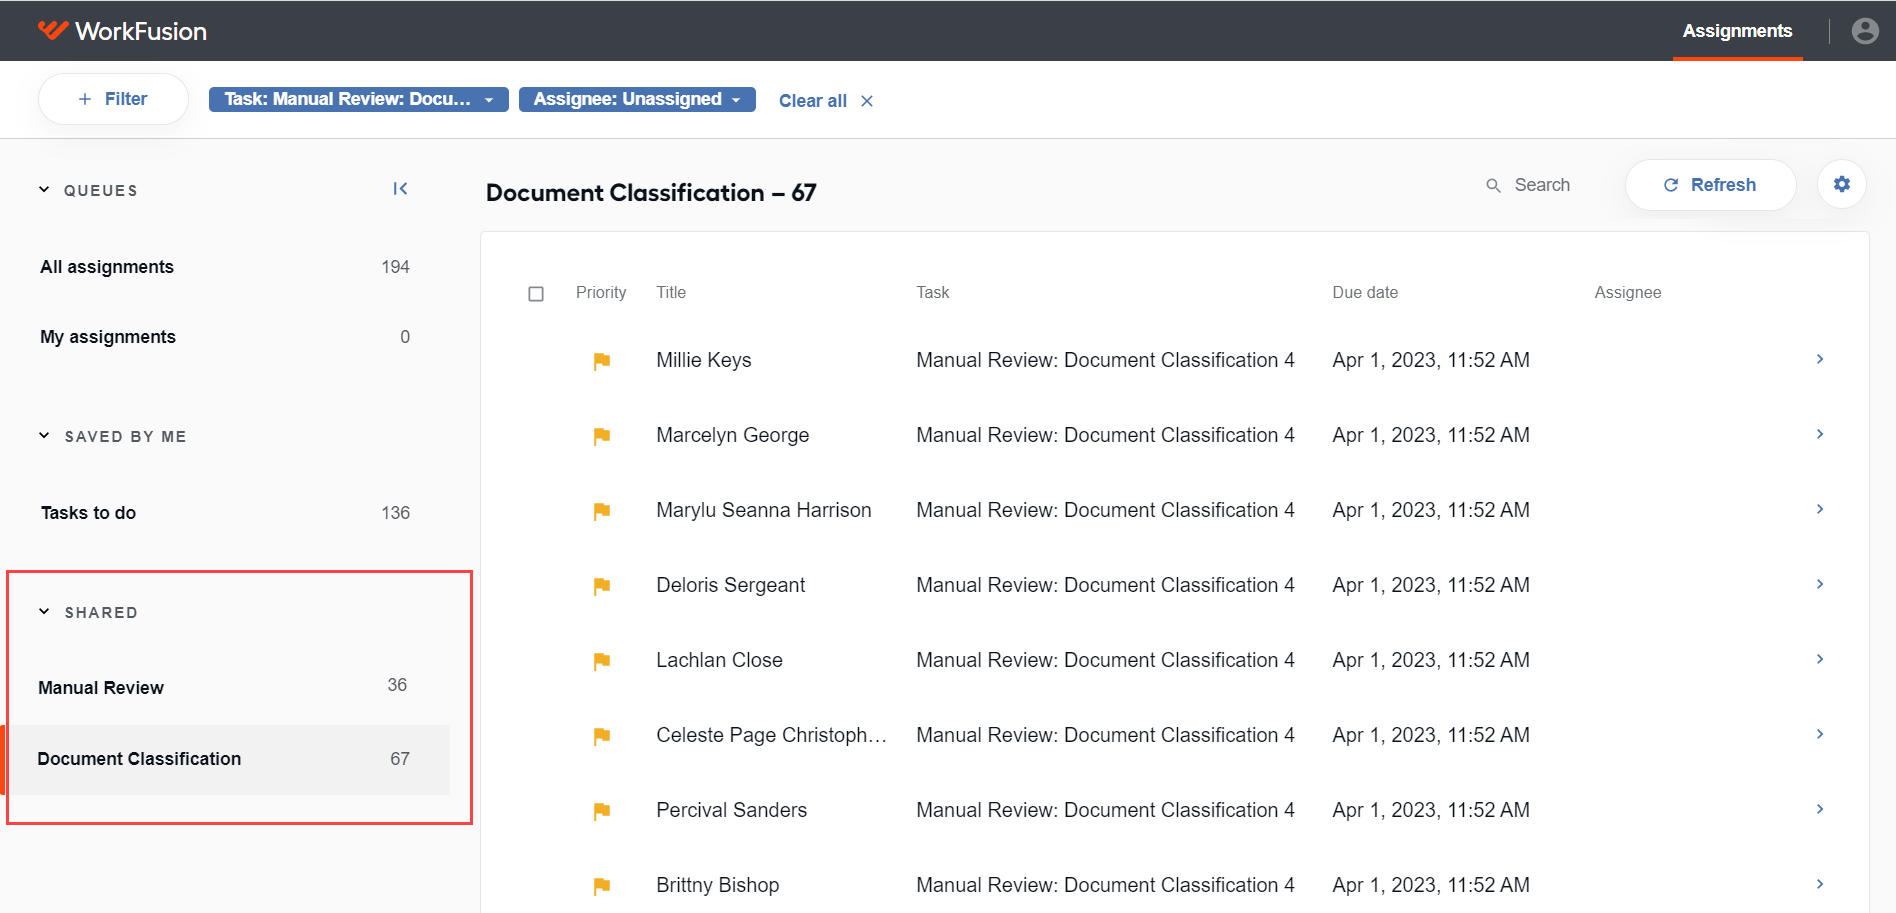Add a new filter
The width and height of the screenshot is (1896, 913).
[113, 99]
